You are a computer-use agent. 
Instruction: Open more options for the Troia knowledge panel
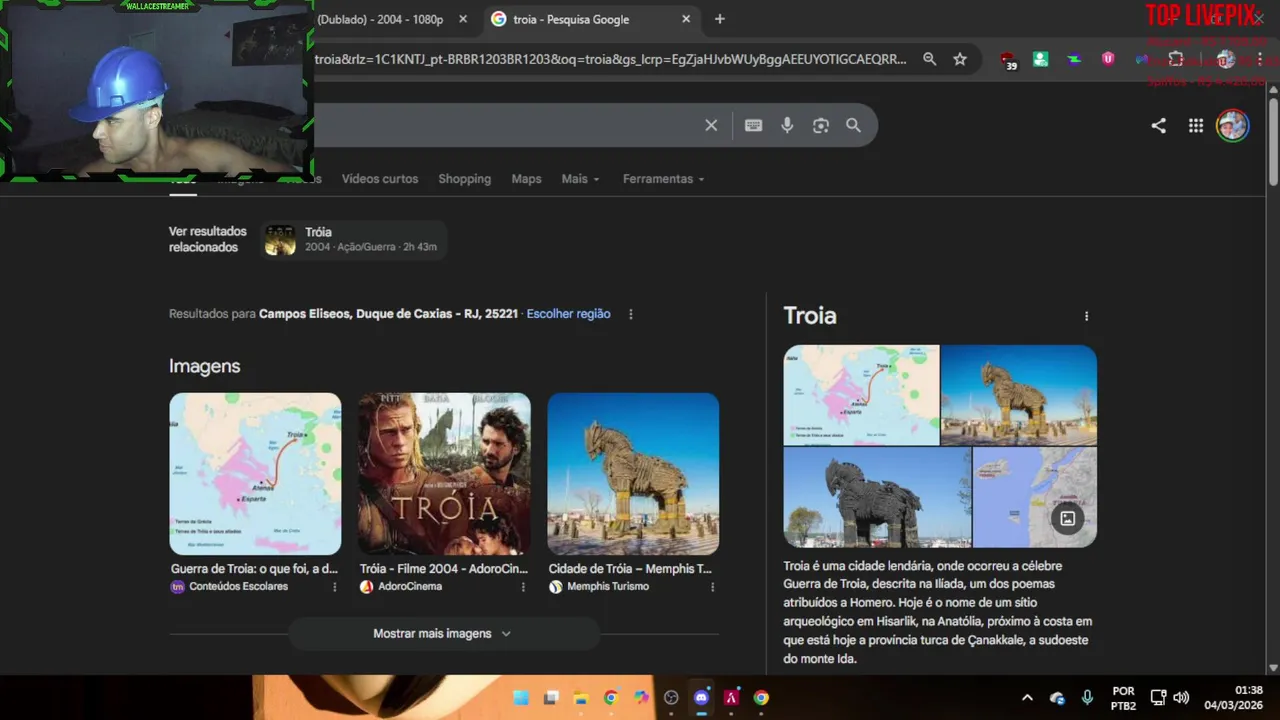1086,316
